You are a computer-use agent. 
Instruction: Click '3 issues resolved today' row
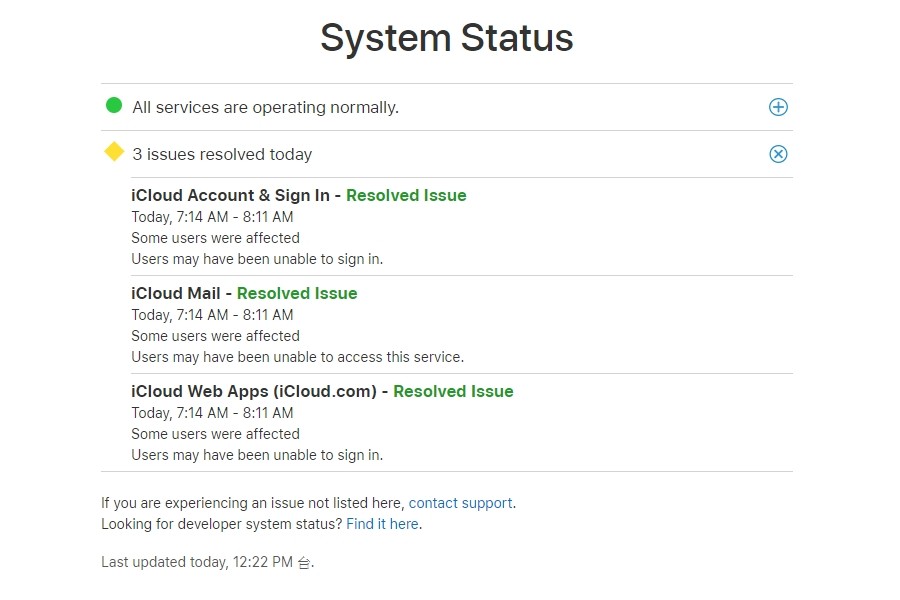(222, 154)
